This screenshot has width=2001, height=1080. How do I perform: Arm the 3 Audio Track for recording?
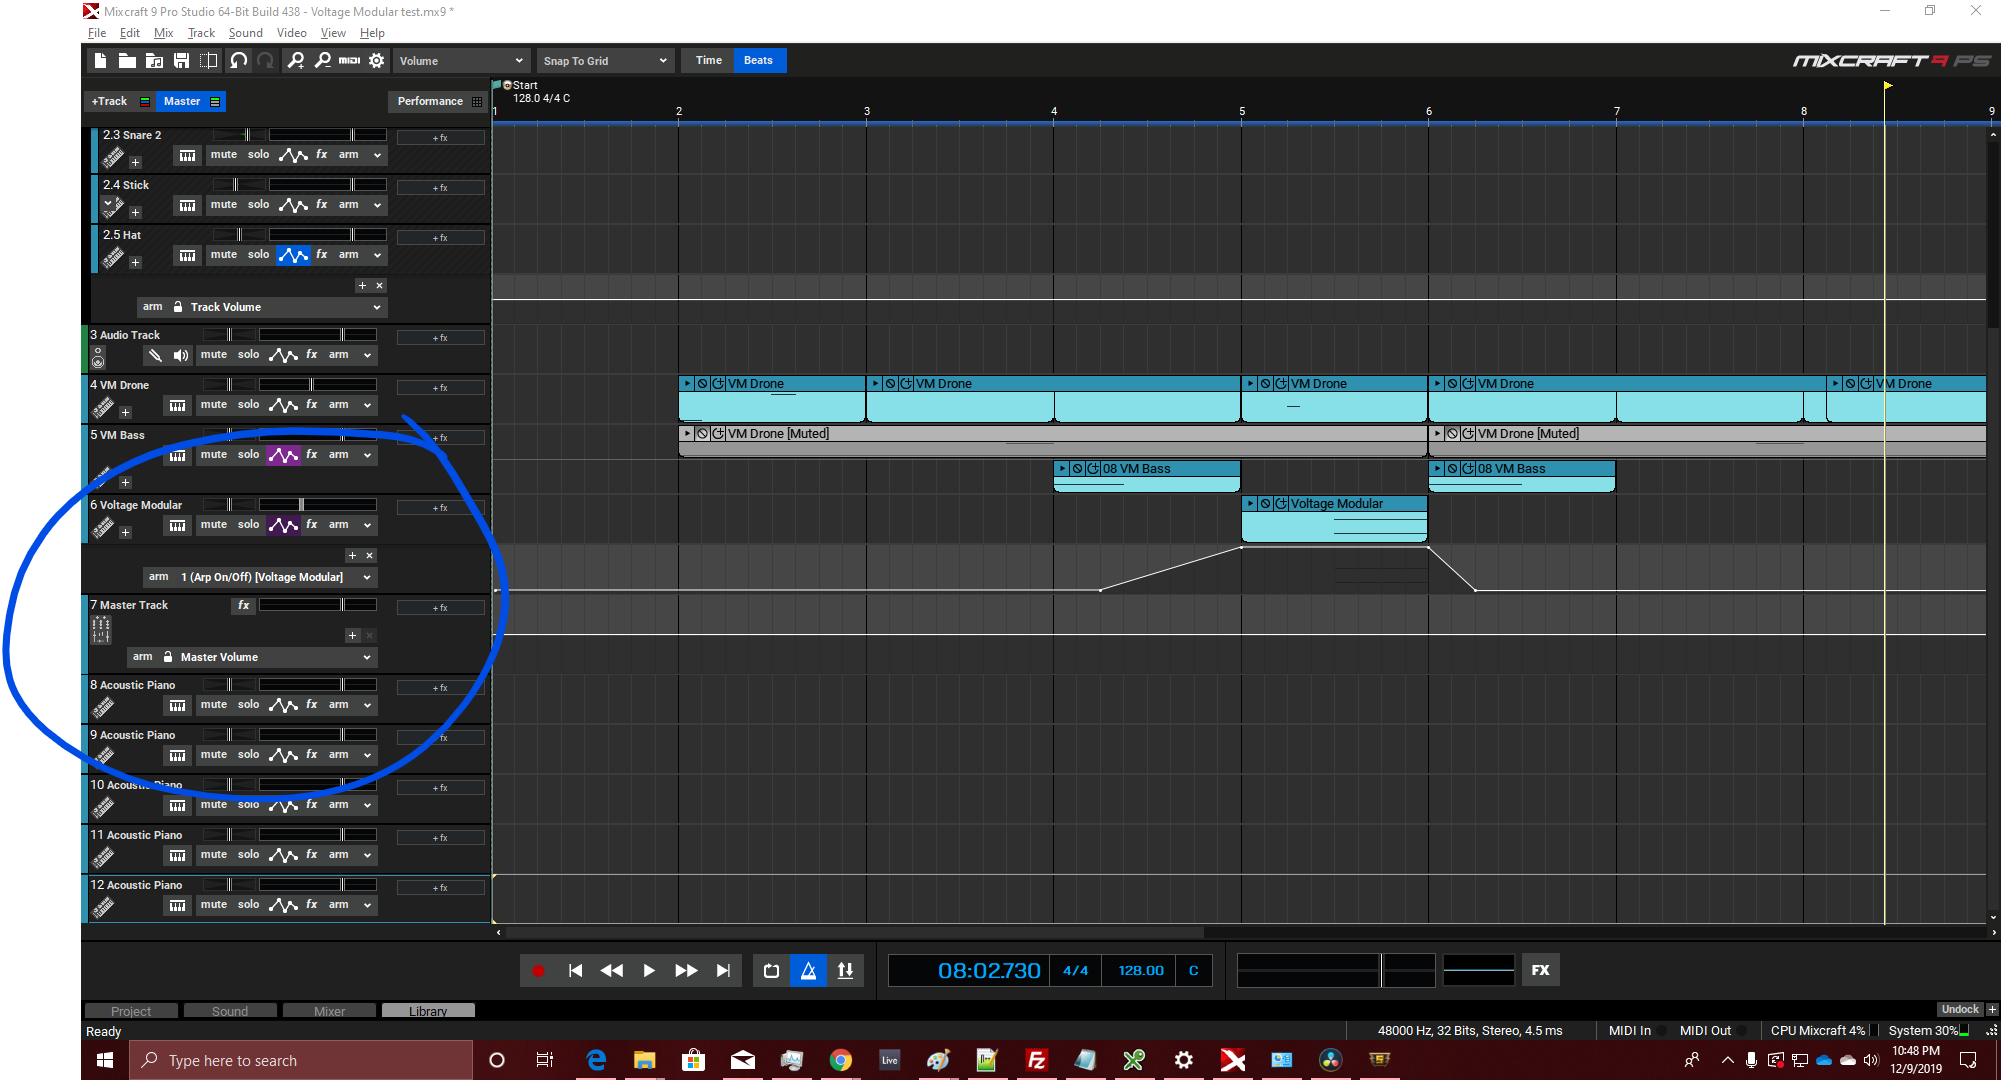pos(339,355)
